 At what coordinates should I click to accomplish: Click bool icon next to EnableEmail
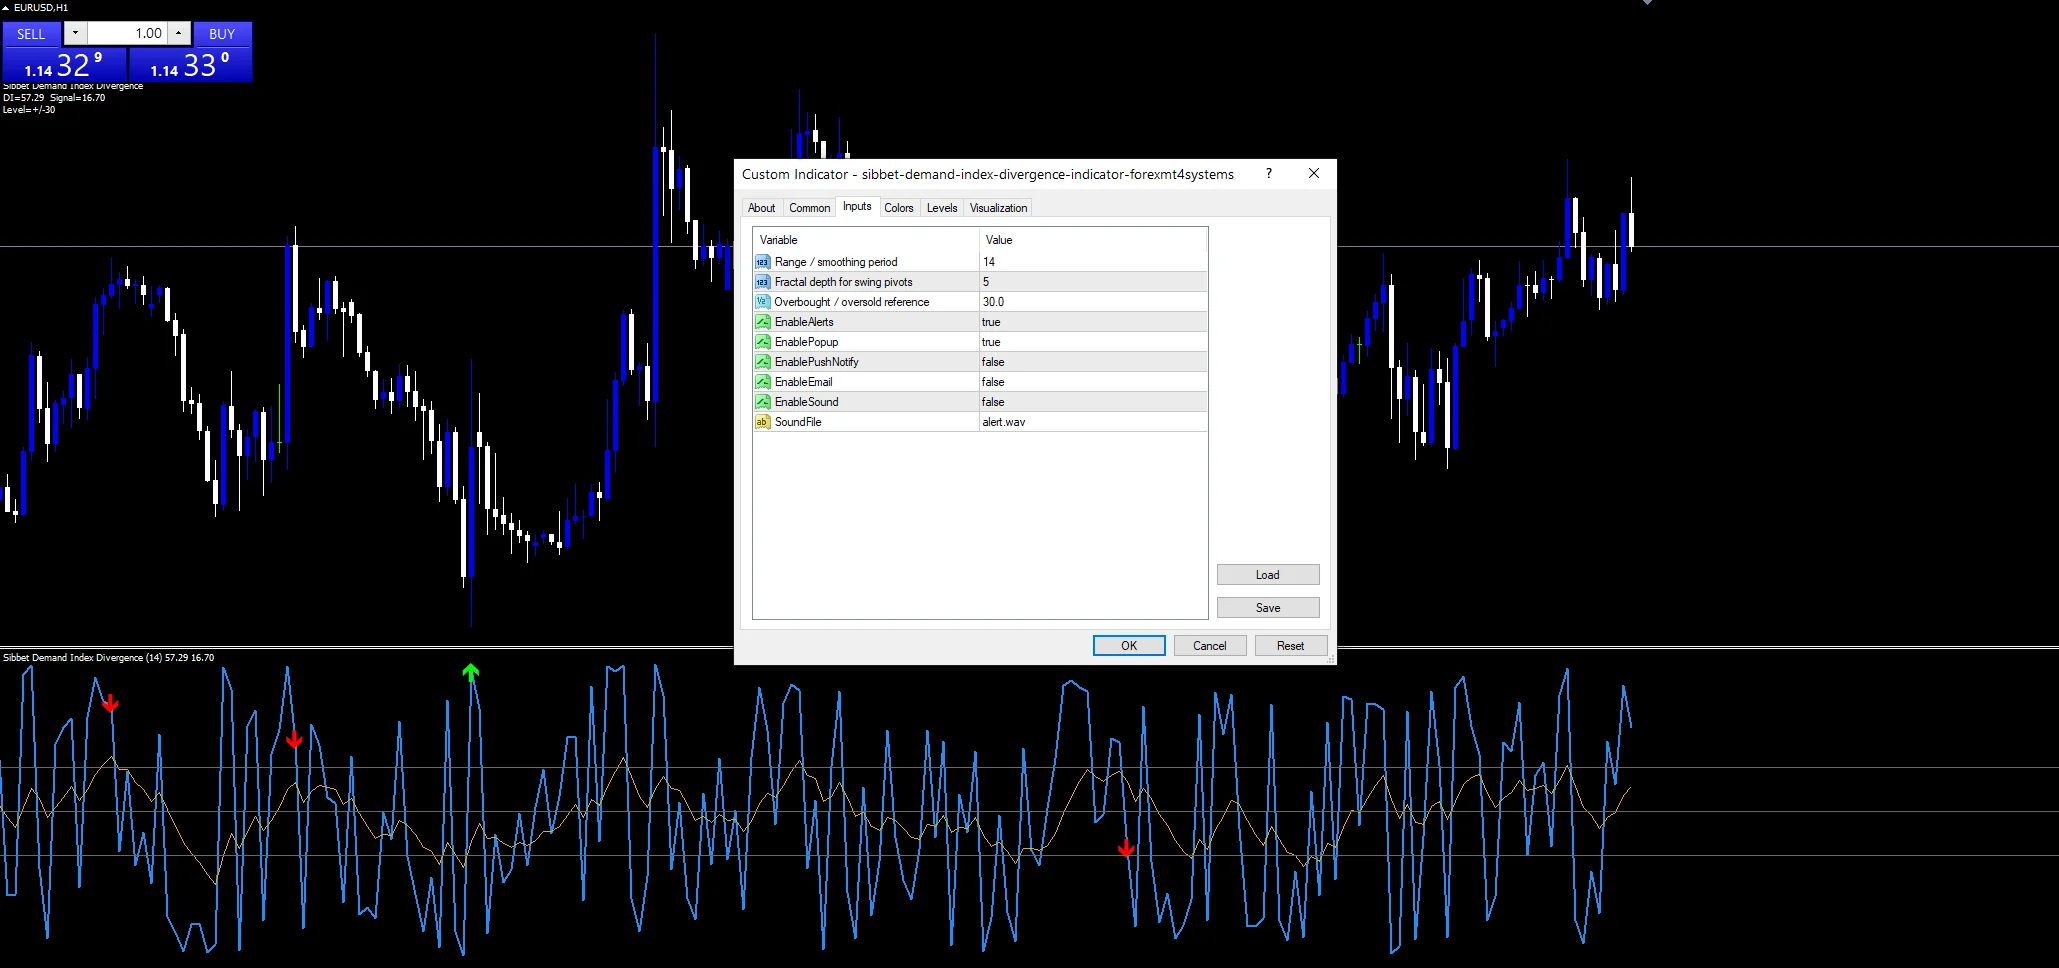[763, 382]
